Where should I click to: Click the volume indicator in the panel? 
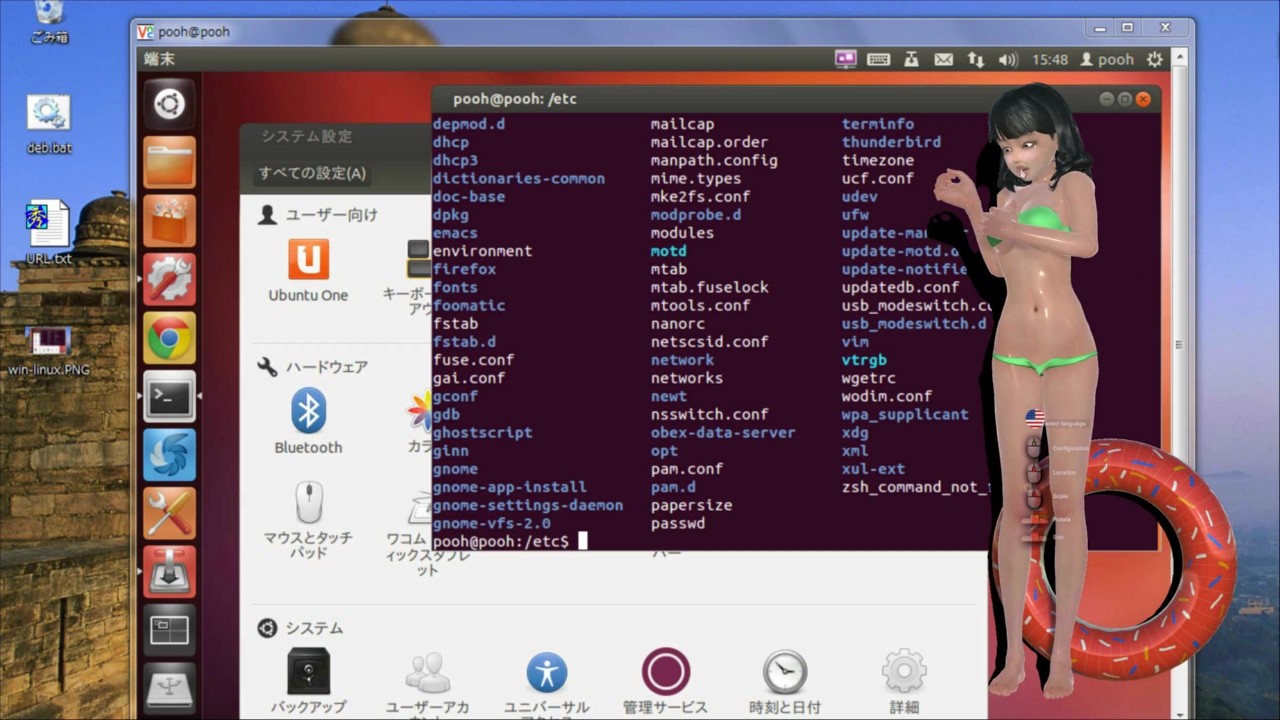1007,59
